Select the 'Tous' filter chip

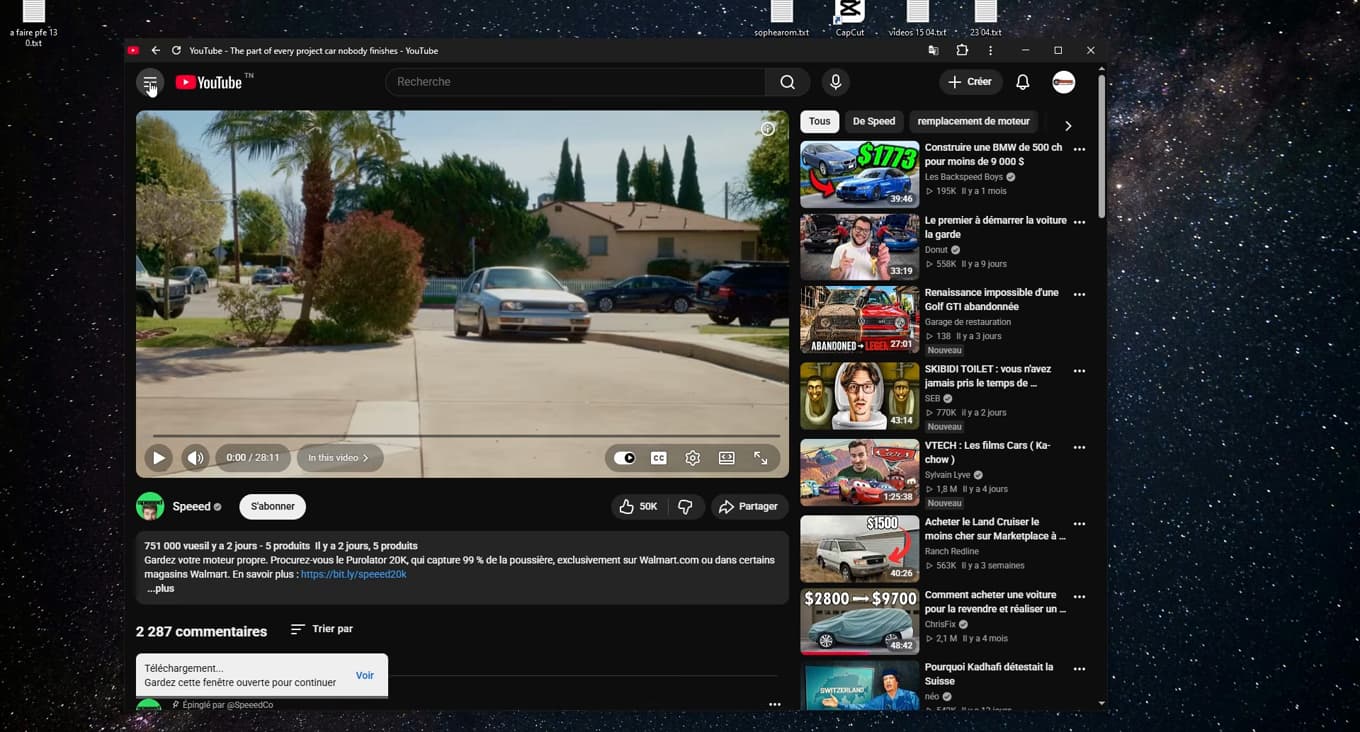tap(820, 121)
